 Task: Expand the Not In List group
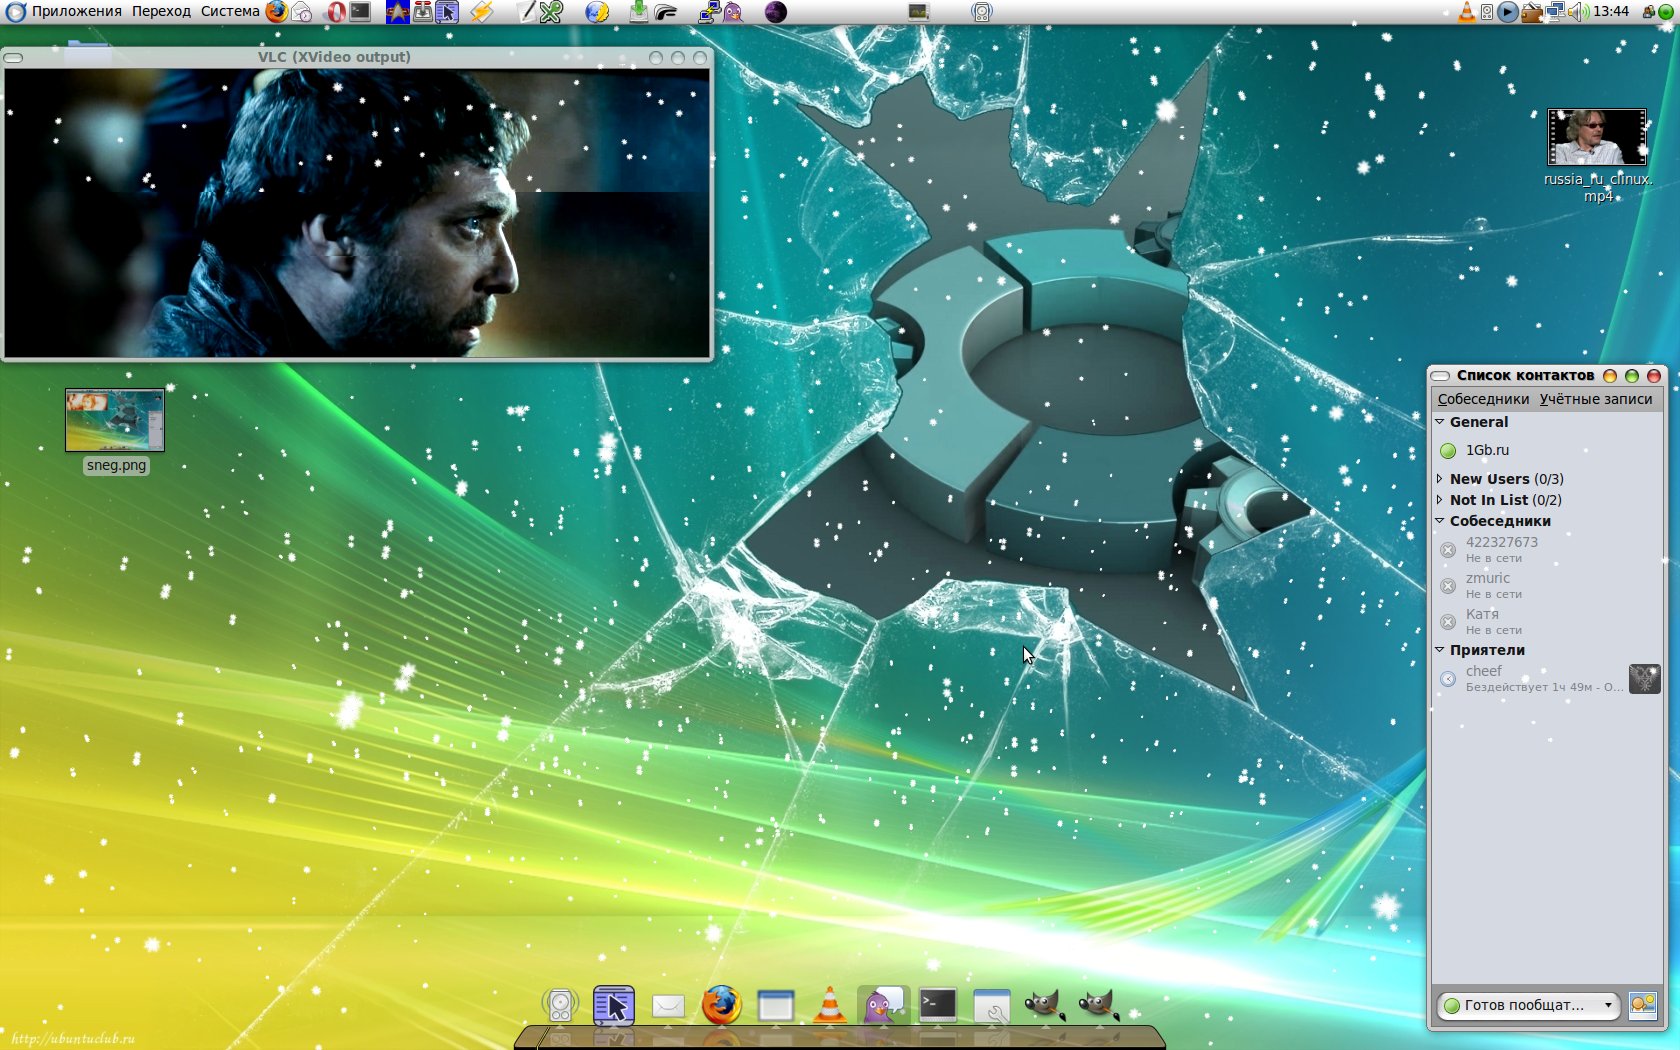coord(1440,500)
